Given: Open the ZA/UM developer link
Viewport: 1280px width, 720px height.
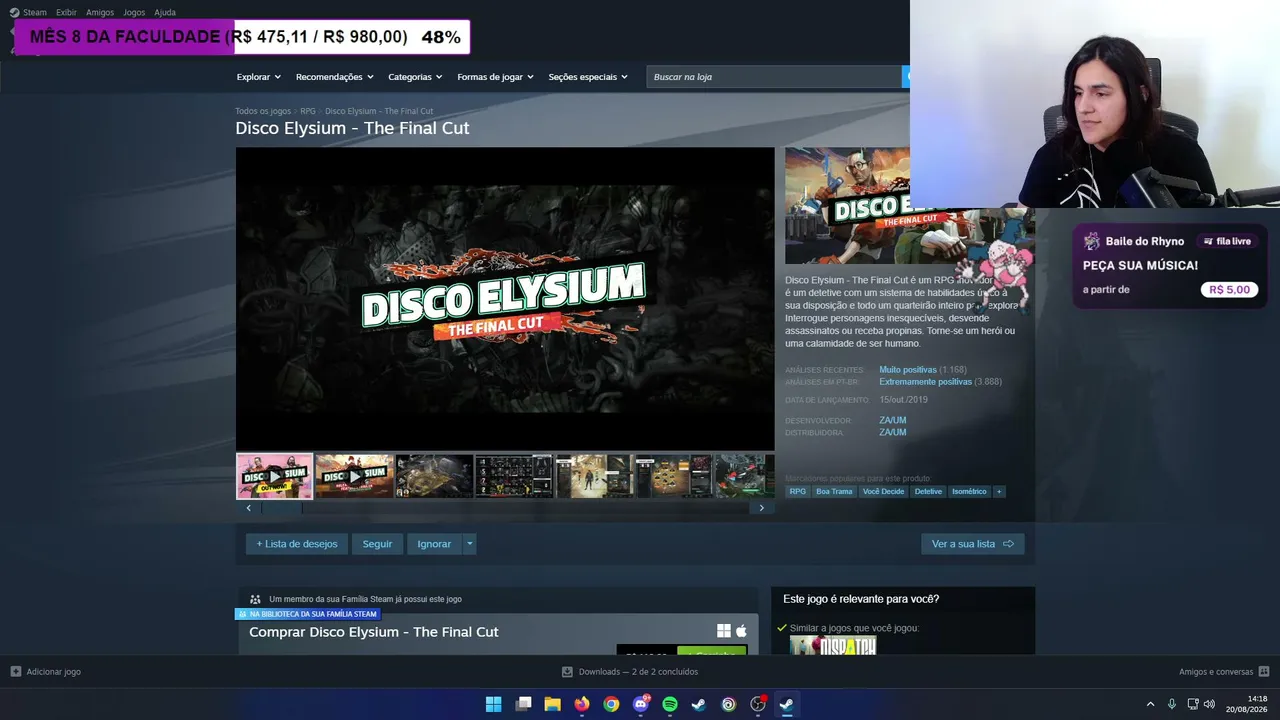Looking at the screenshot, I should click(893, 421).
